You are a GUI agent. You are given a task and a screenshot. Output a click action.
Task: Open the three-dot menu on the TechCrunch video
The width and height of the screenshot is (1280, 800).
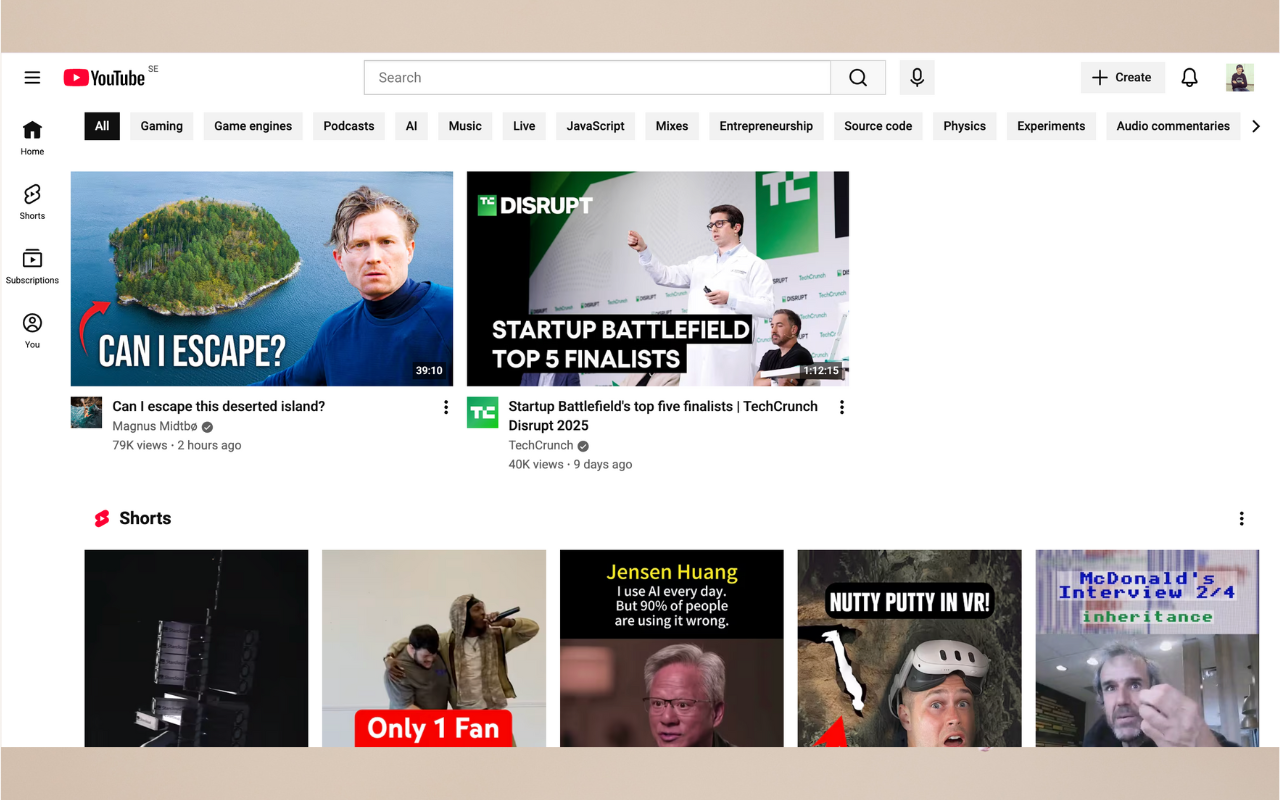[x=842, y=407]
